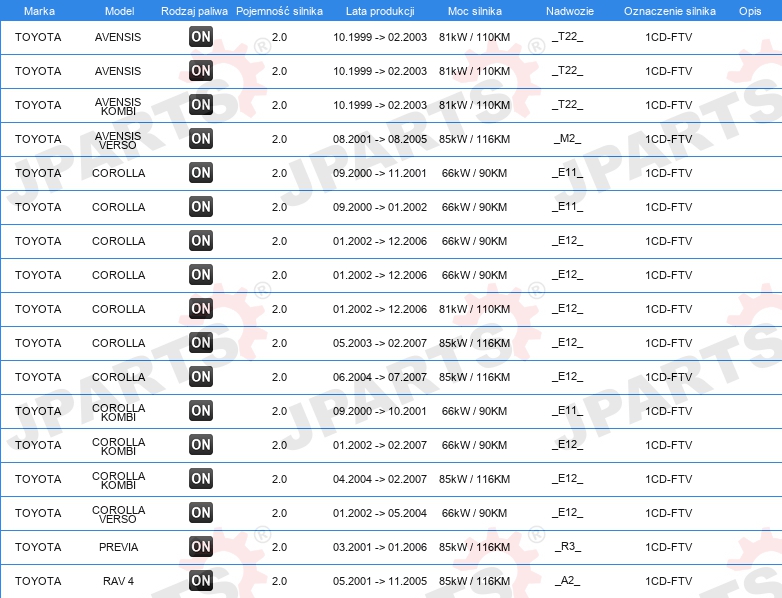Click the date range 09.2000 -> 01.2002

click(x=380, y=207)
